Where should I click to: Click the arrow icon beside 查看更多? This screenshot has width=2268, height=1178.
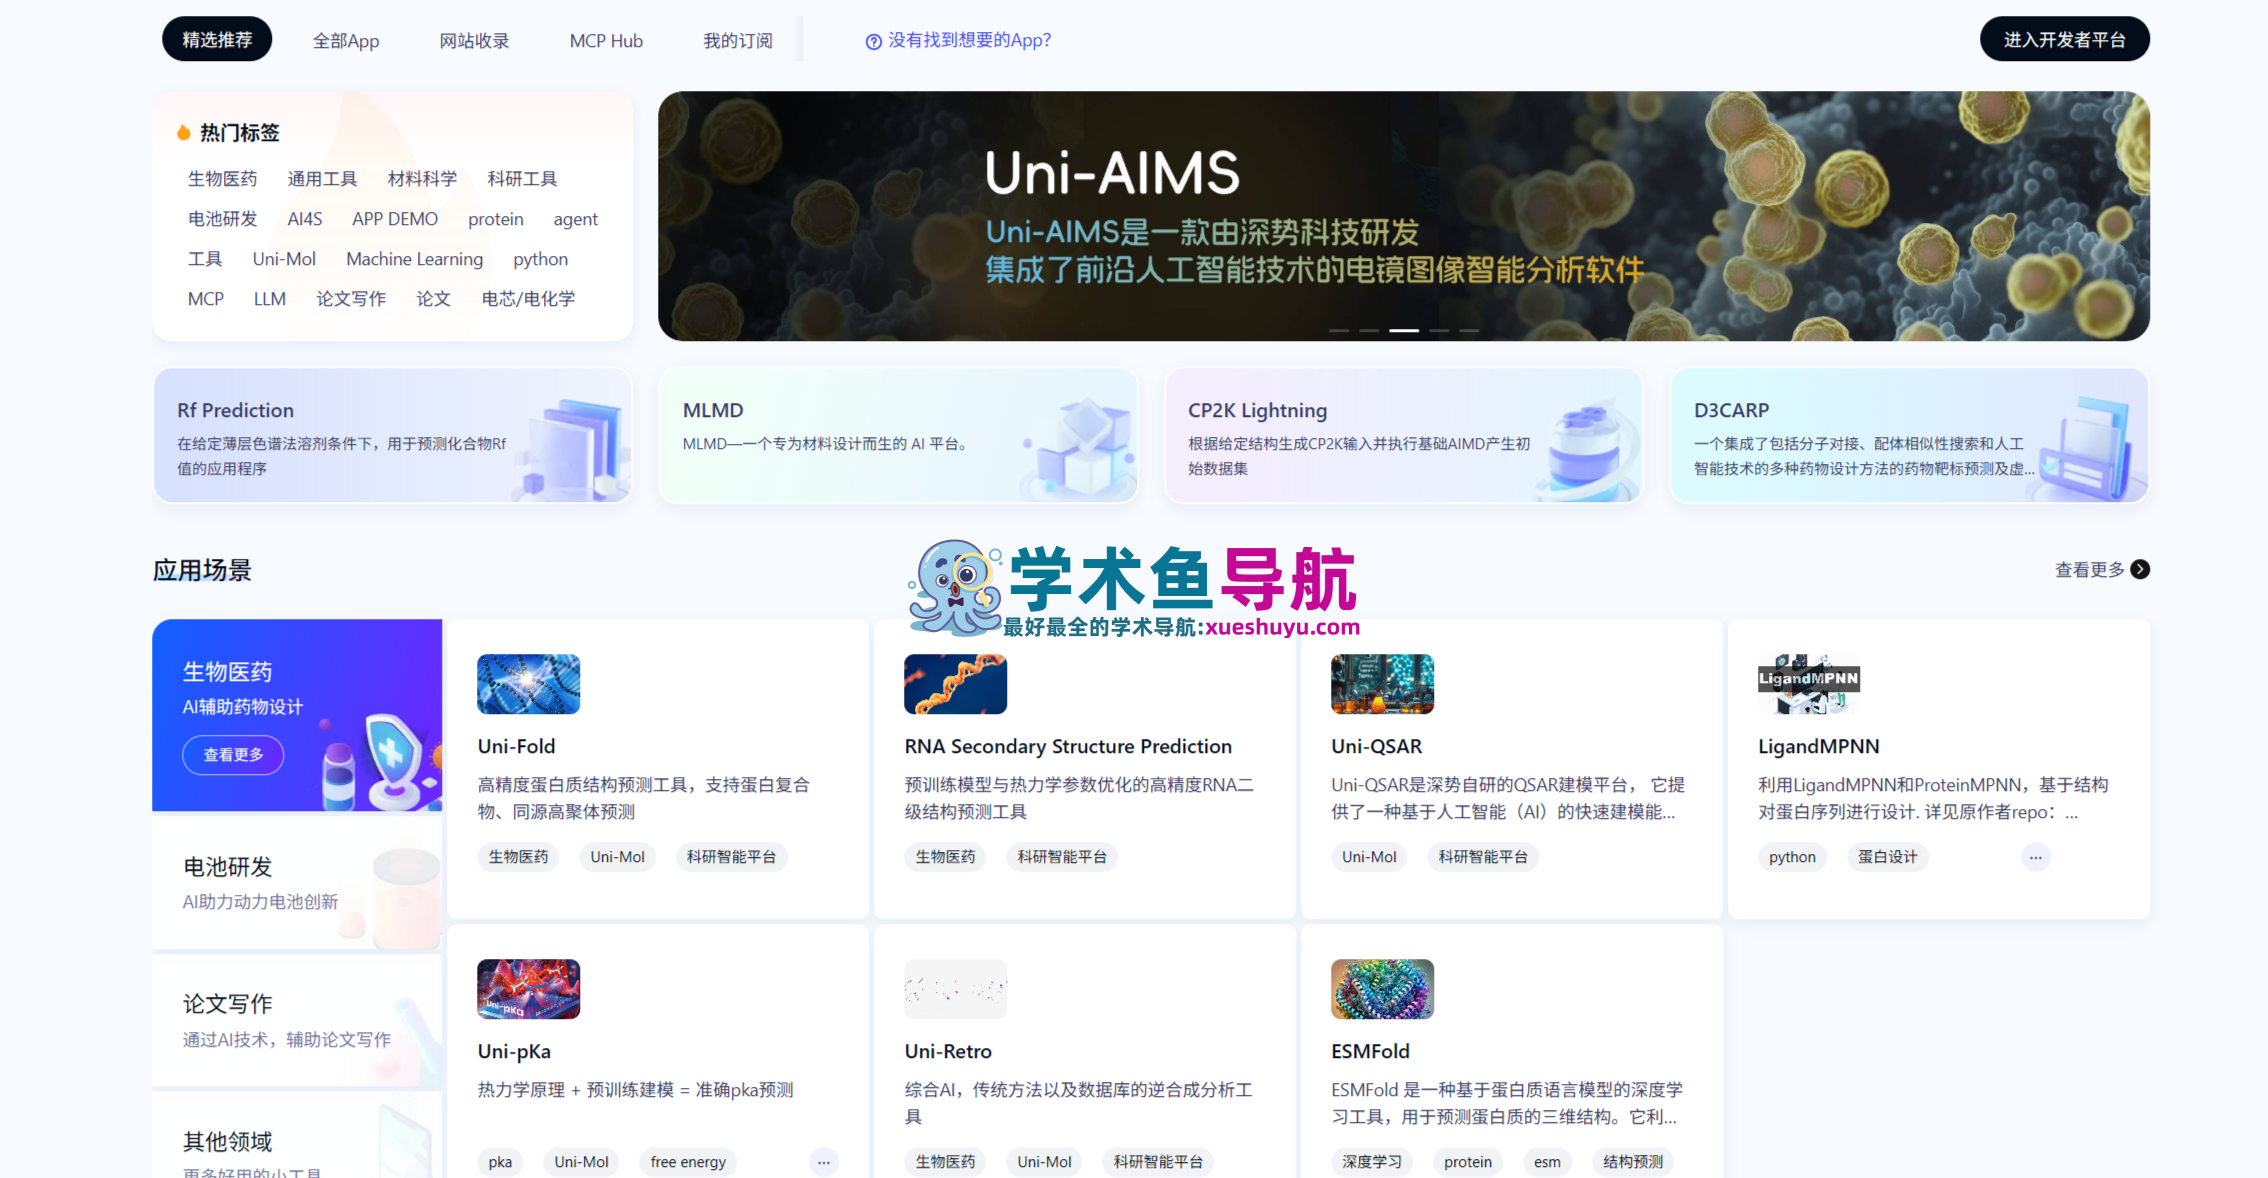click(x=2140, y=569)
